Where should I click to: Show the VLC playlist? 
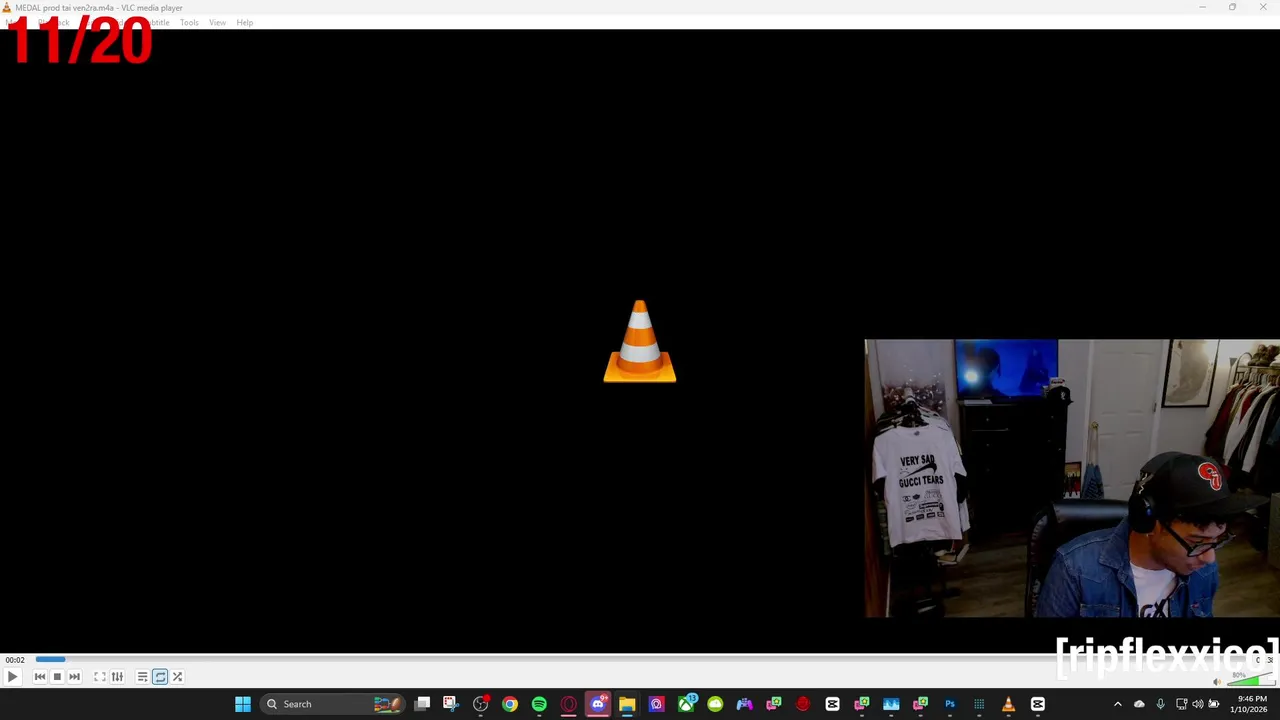(142, 677)
